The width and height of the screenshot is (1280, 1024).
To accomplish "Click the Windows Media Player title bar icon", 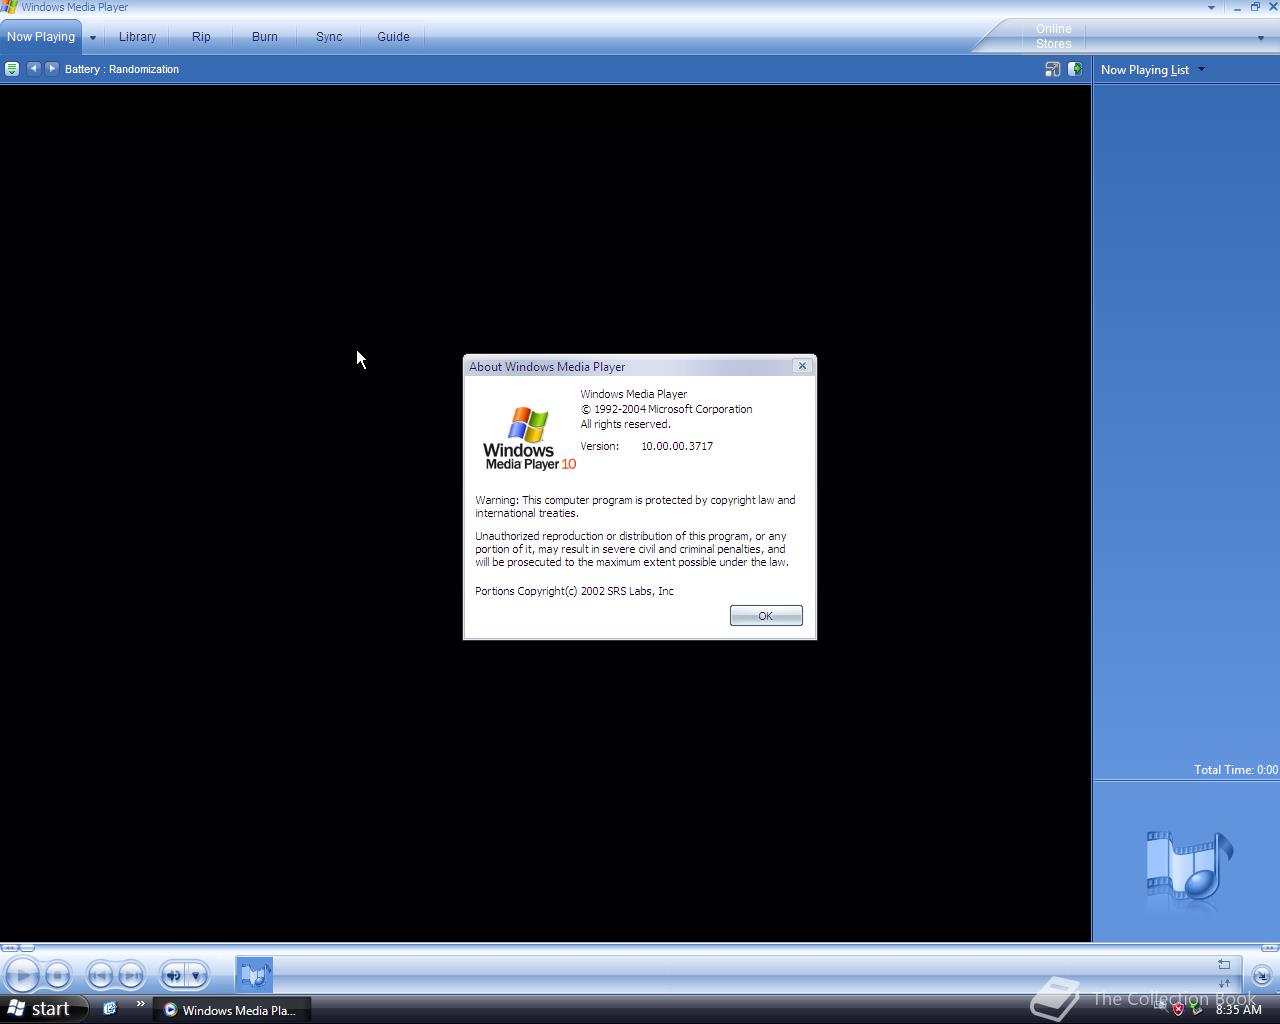I will [9, 7].
